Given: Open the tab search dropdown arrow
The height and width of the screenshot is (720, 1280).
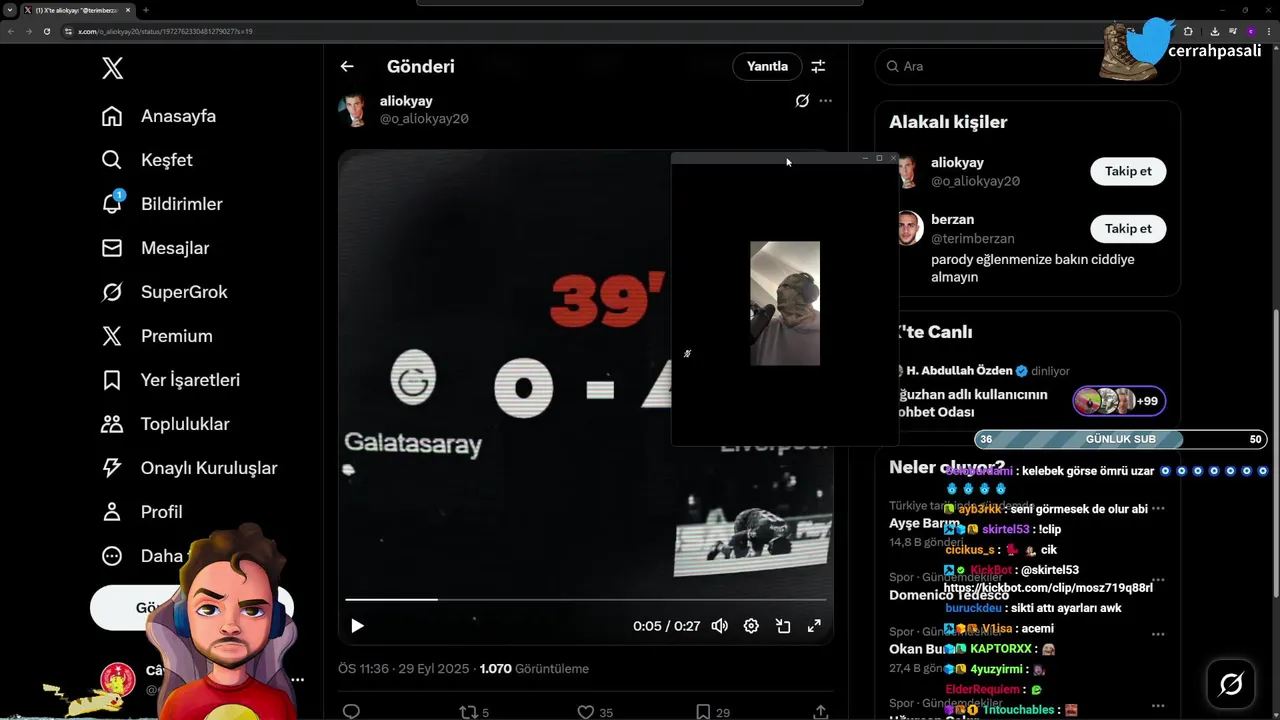Looking at the screenshot, I should (x=9, y=10).
